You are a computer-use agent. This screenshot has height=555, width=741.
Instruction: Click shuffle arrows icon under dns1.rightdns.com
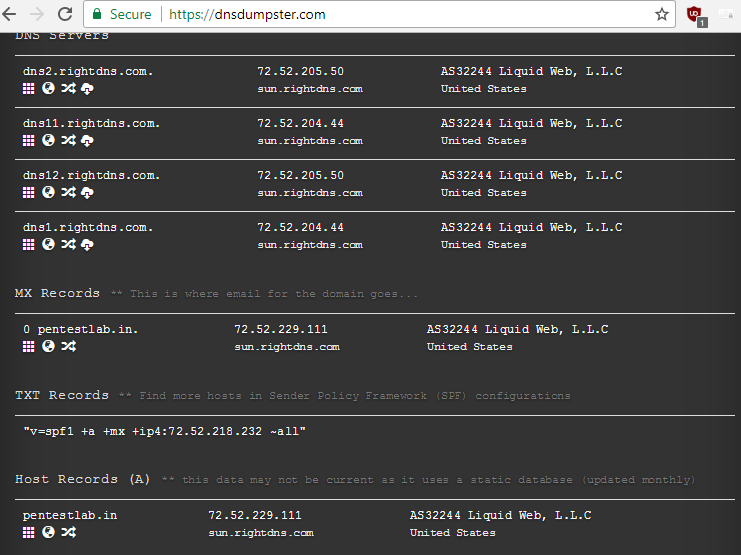click(x=69, y=244)
